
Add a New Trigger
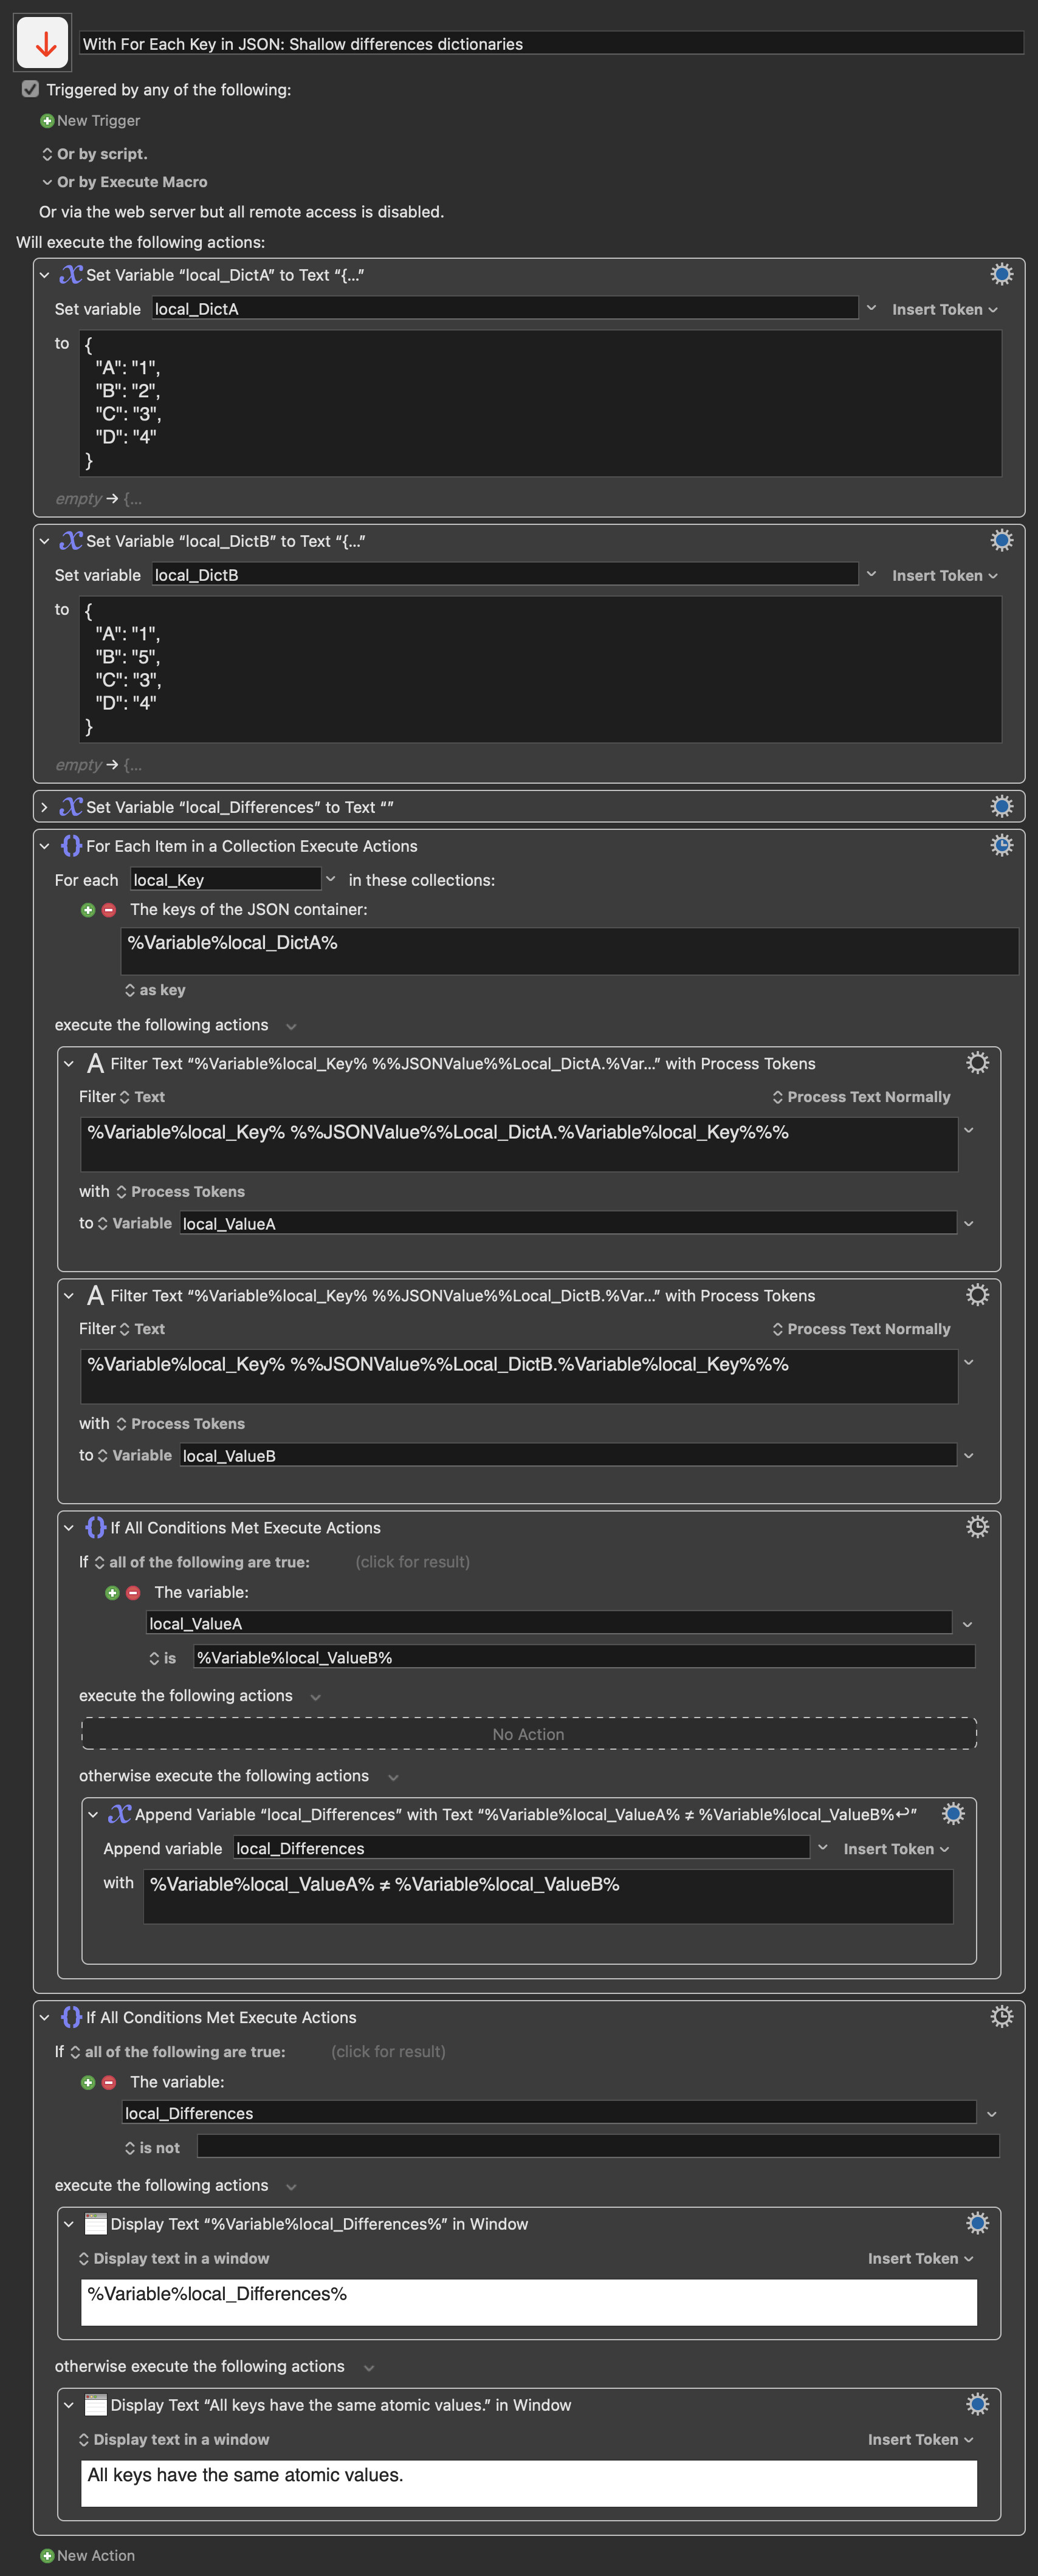pyautogui.click(x=90, y=121)
